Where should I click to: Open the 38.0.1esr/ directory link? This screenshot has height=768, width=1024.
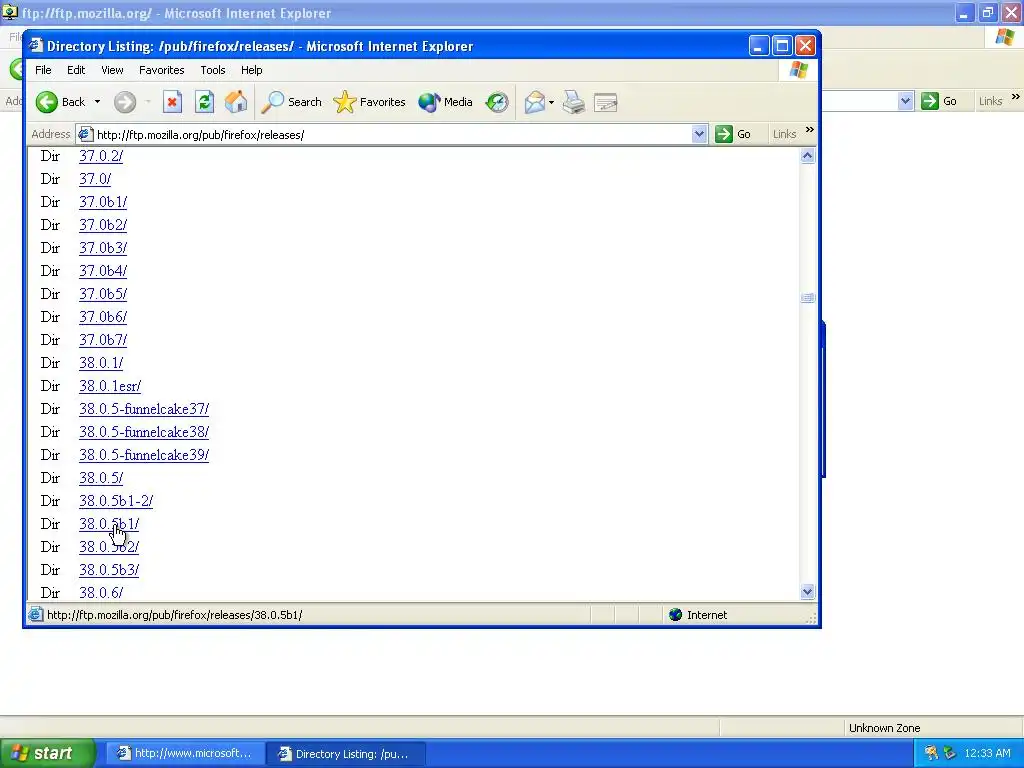click(110, 386)
